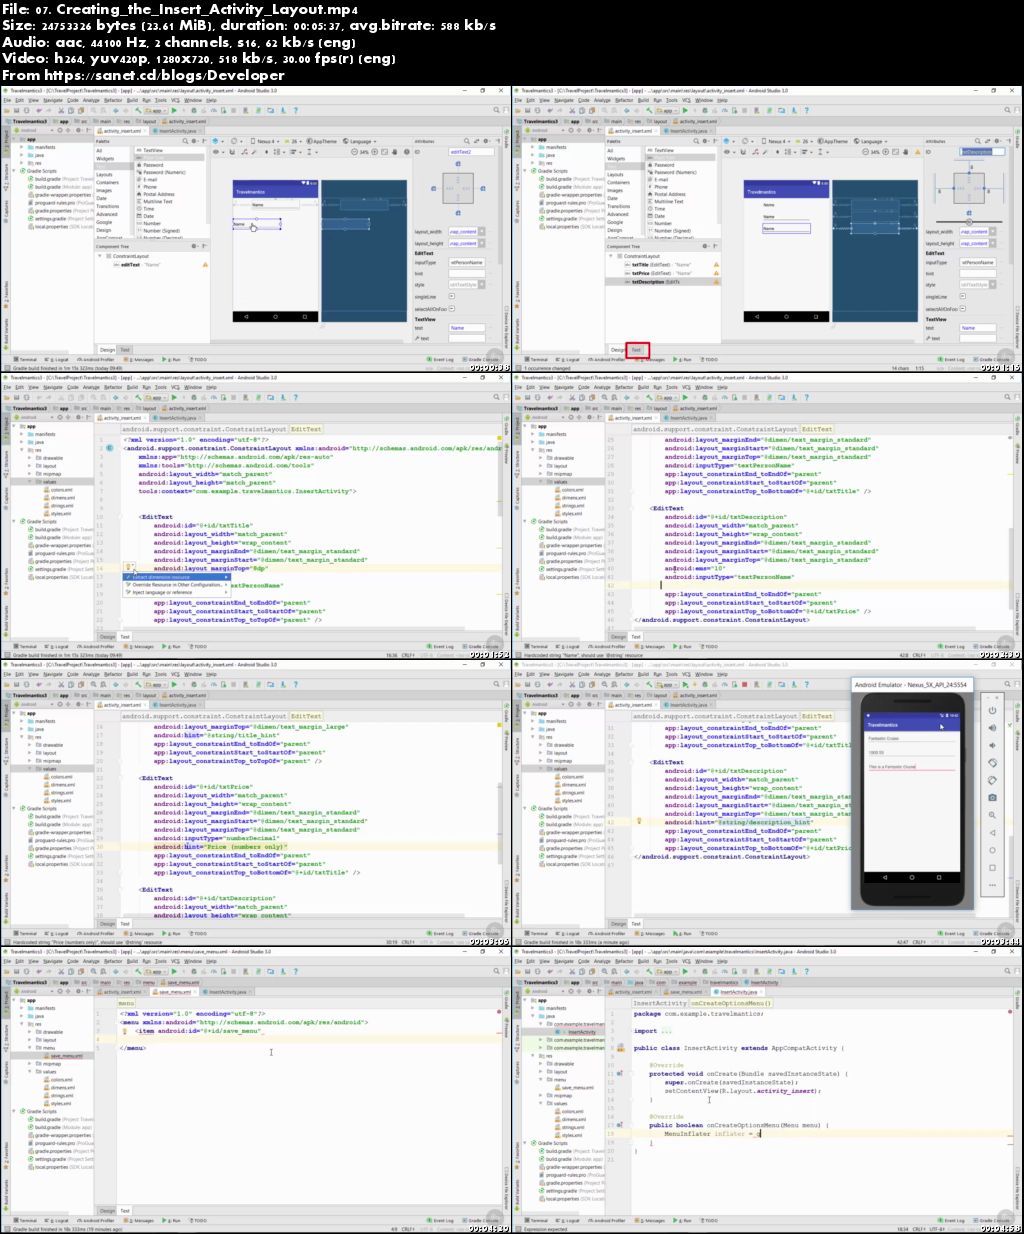Click emulator Zoom magnifier button
Image resolution: width=1024 pixels, height=1234 pixels.
click(992, 815)
